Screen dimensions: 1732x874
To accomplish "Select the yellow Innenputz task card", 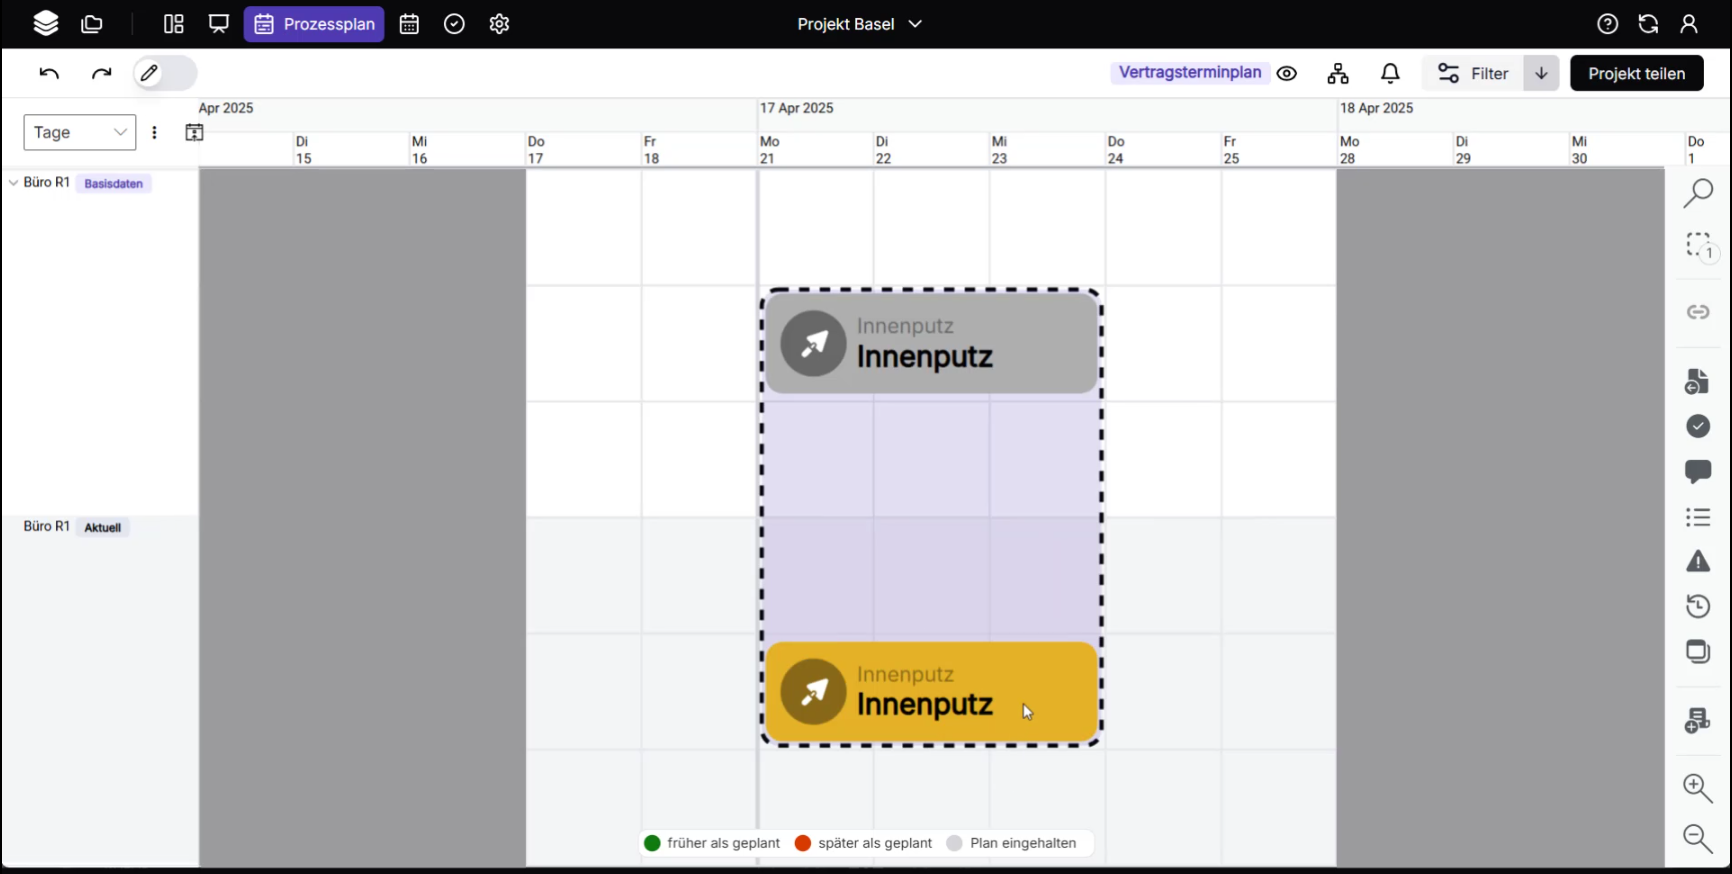I will [932, 692].
